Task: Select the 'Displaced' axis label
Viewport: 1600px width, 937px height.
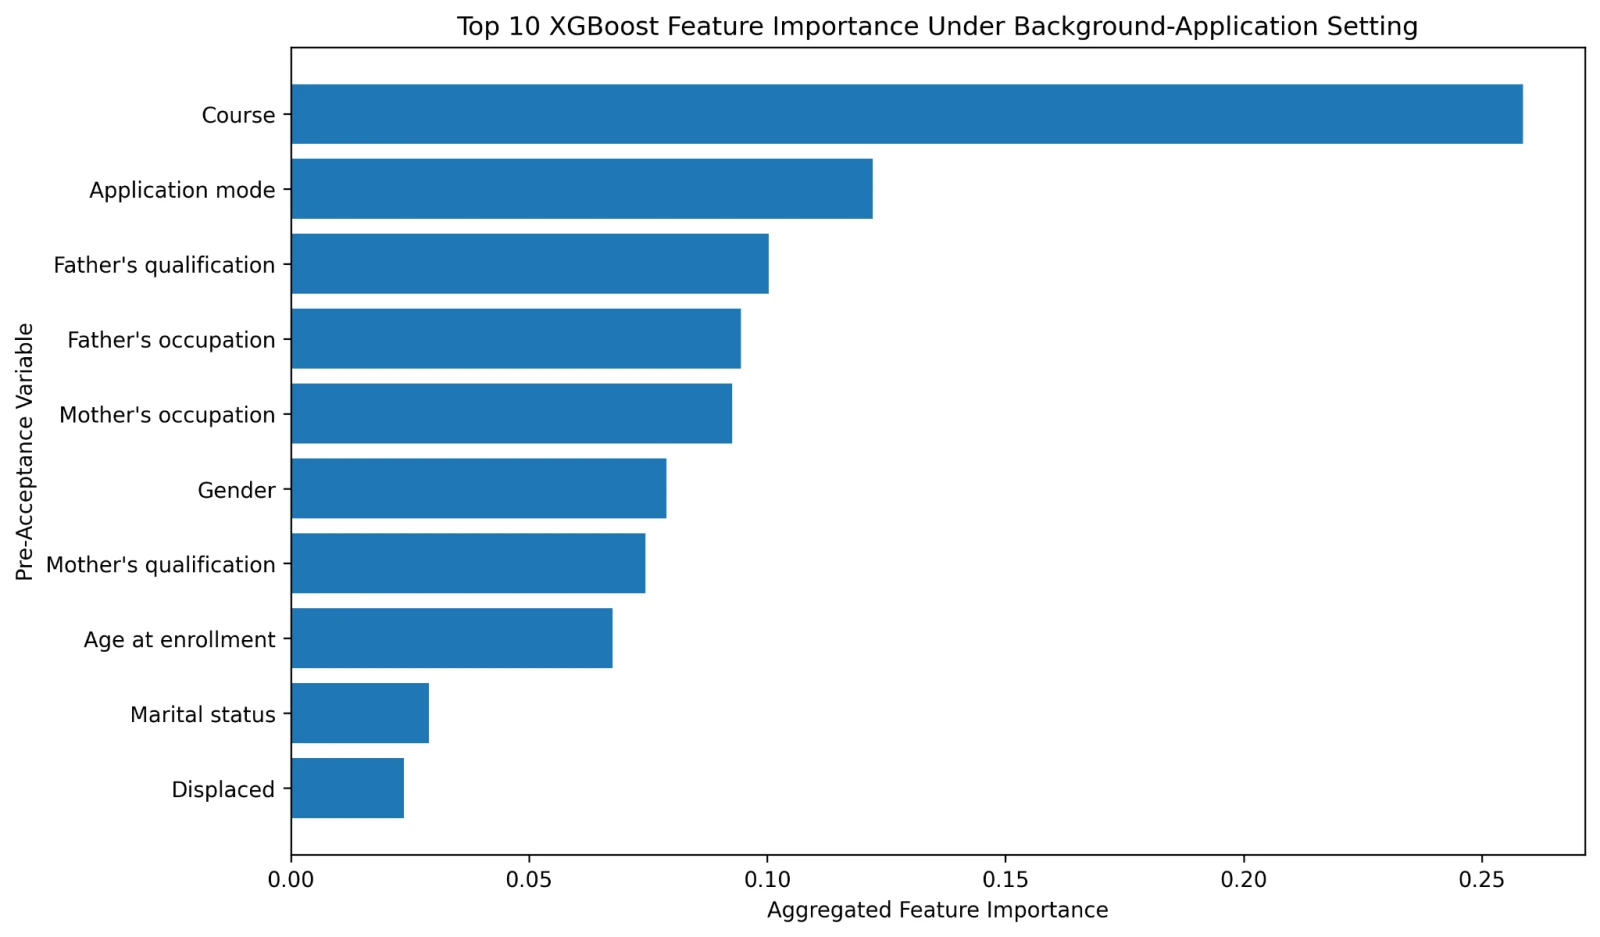Action: (x=222, y=790)
